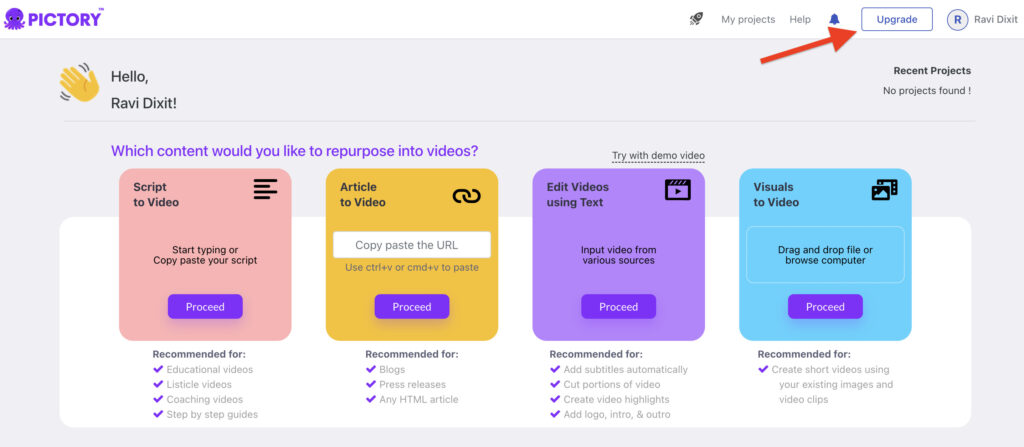Proceed with Edit Videos using Text
Image resolution: width=1024 pixels, height=447 pixels.
tap(618, 306)
